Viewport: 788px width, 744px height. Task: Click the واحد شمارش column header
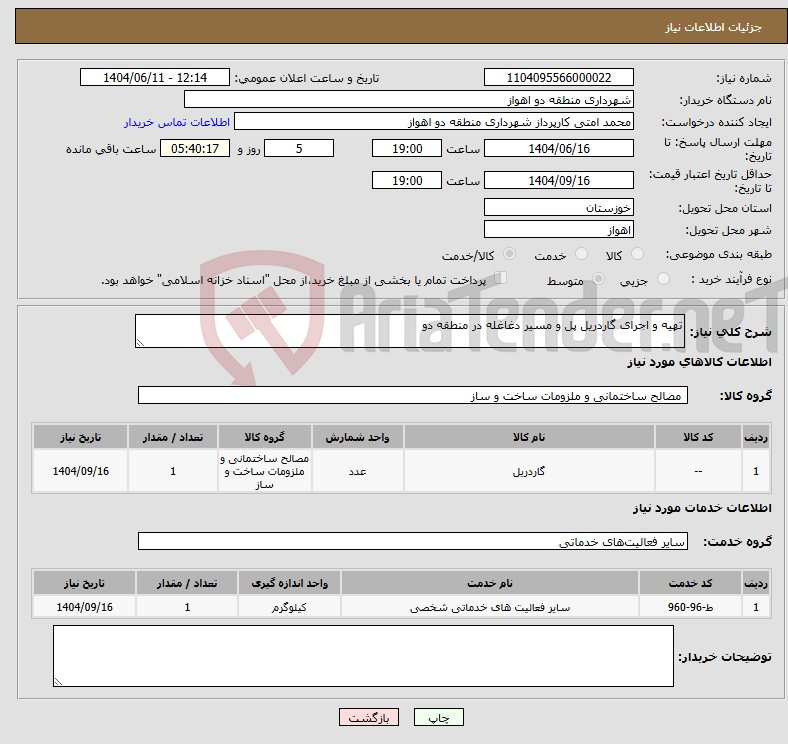(x=357, y=437)
